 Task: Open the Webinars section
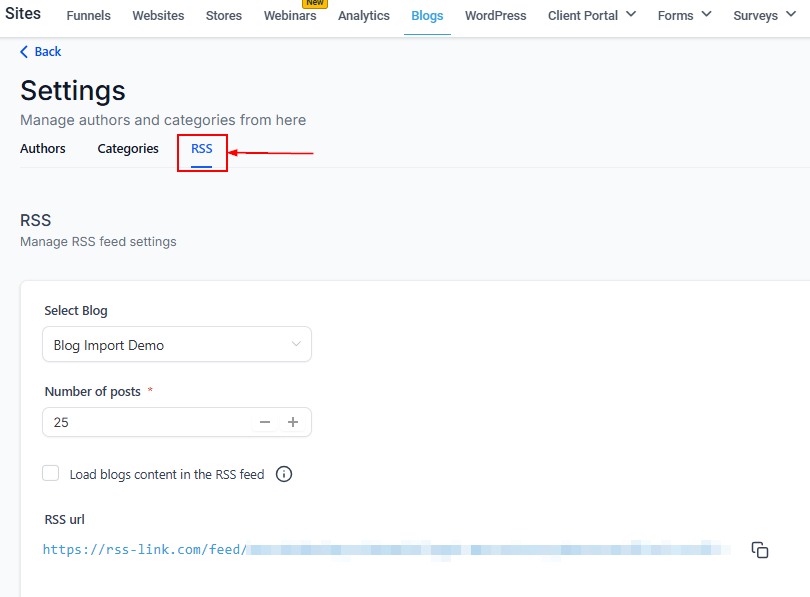click(x=290, y=16)
